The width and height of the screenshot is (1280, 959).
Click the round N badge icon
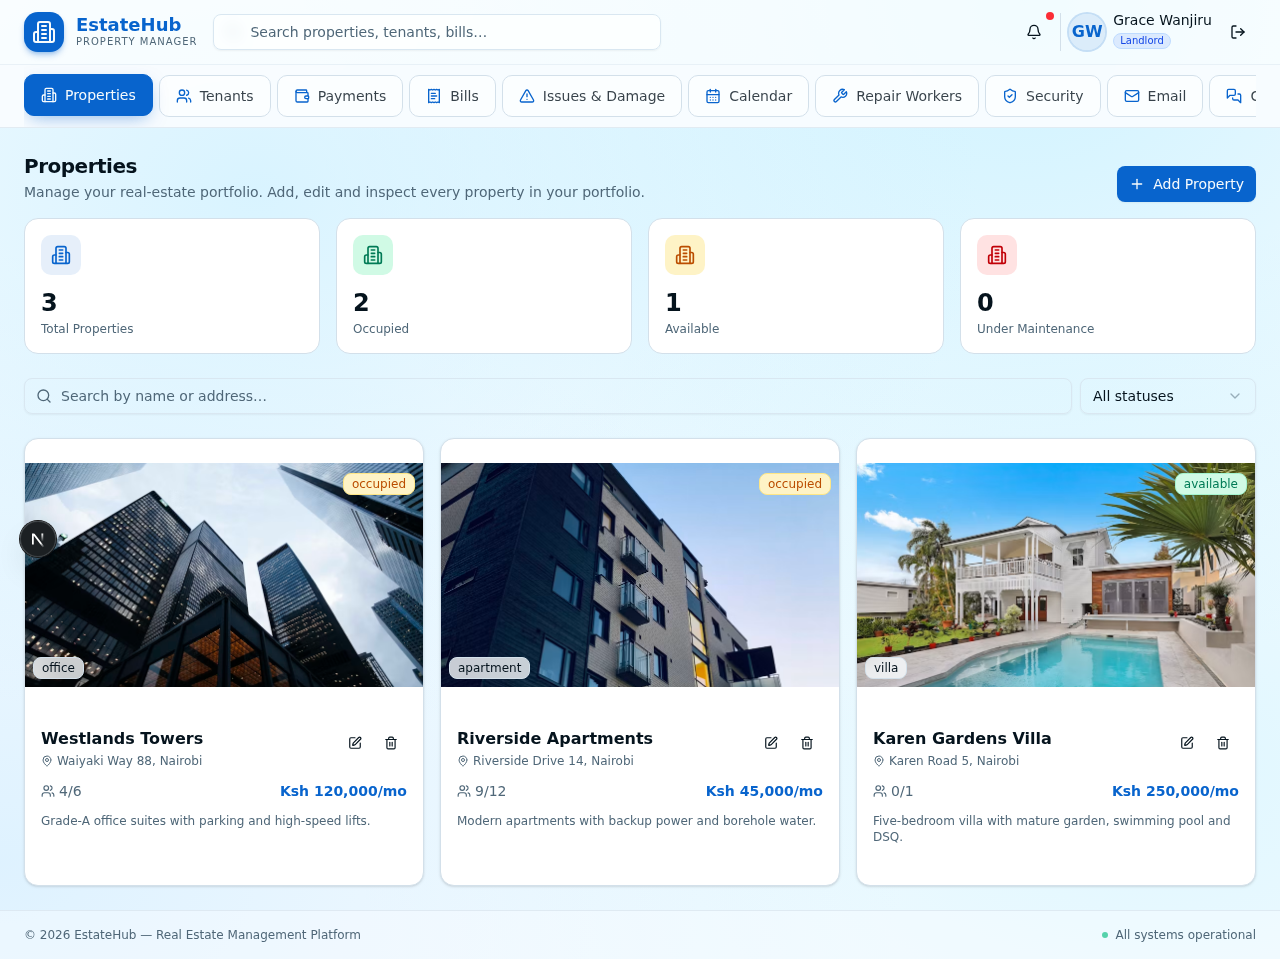tap(38, 539)
